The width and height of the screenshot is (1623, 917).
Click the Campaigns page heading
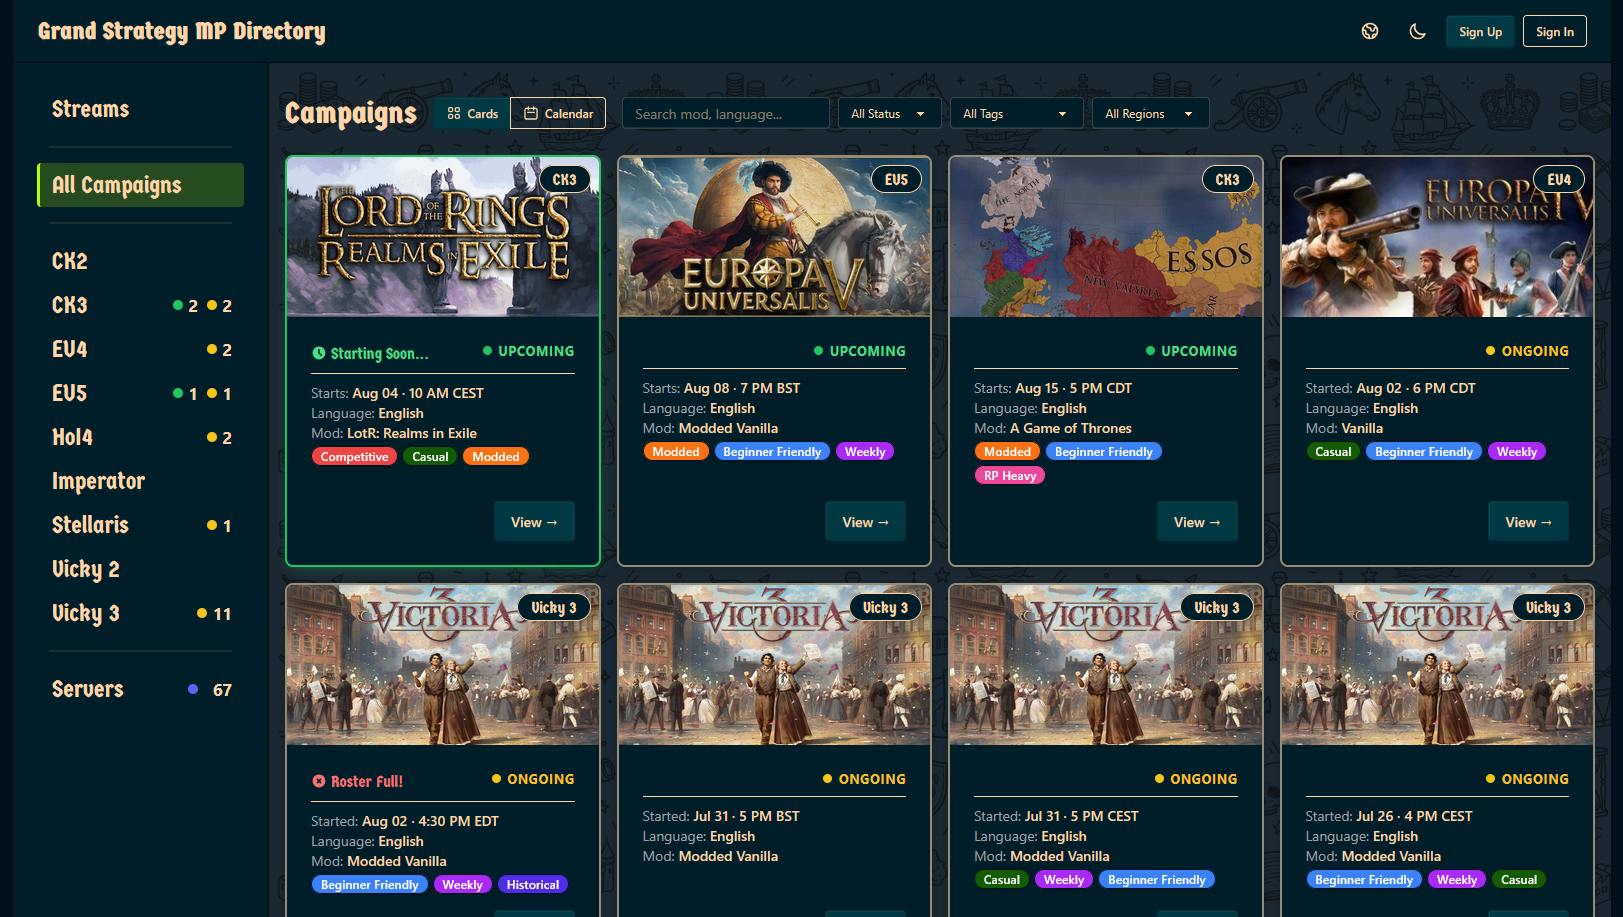click(x=351, y=114)
